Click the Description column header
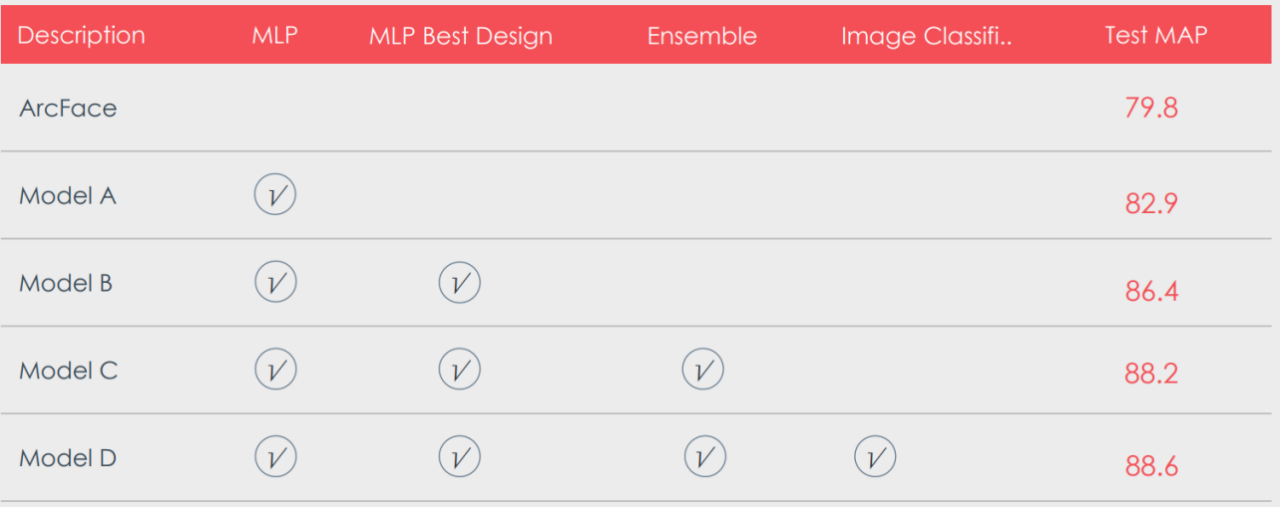This screenshot has height=507, width=1280. (x=81, y=36)
